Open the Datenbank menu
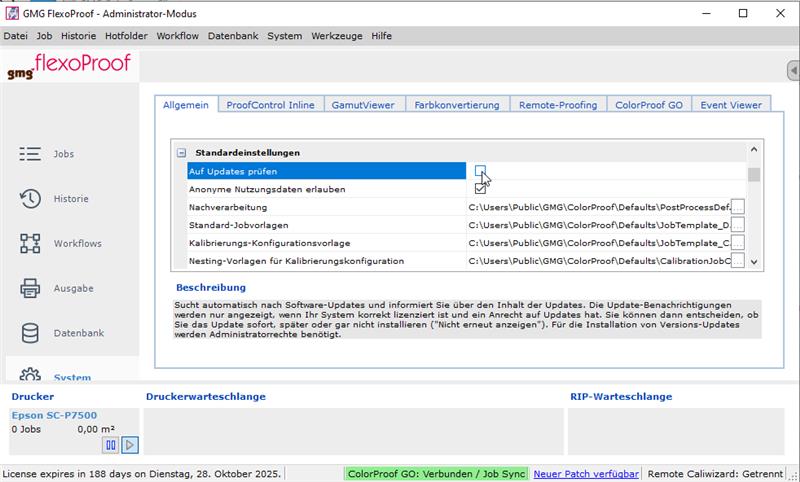 coord(233,36)
